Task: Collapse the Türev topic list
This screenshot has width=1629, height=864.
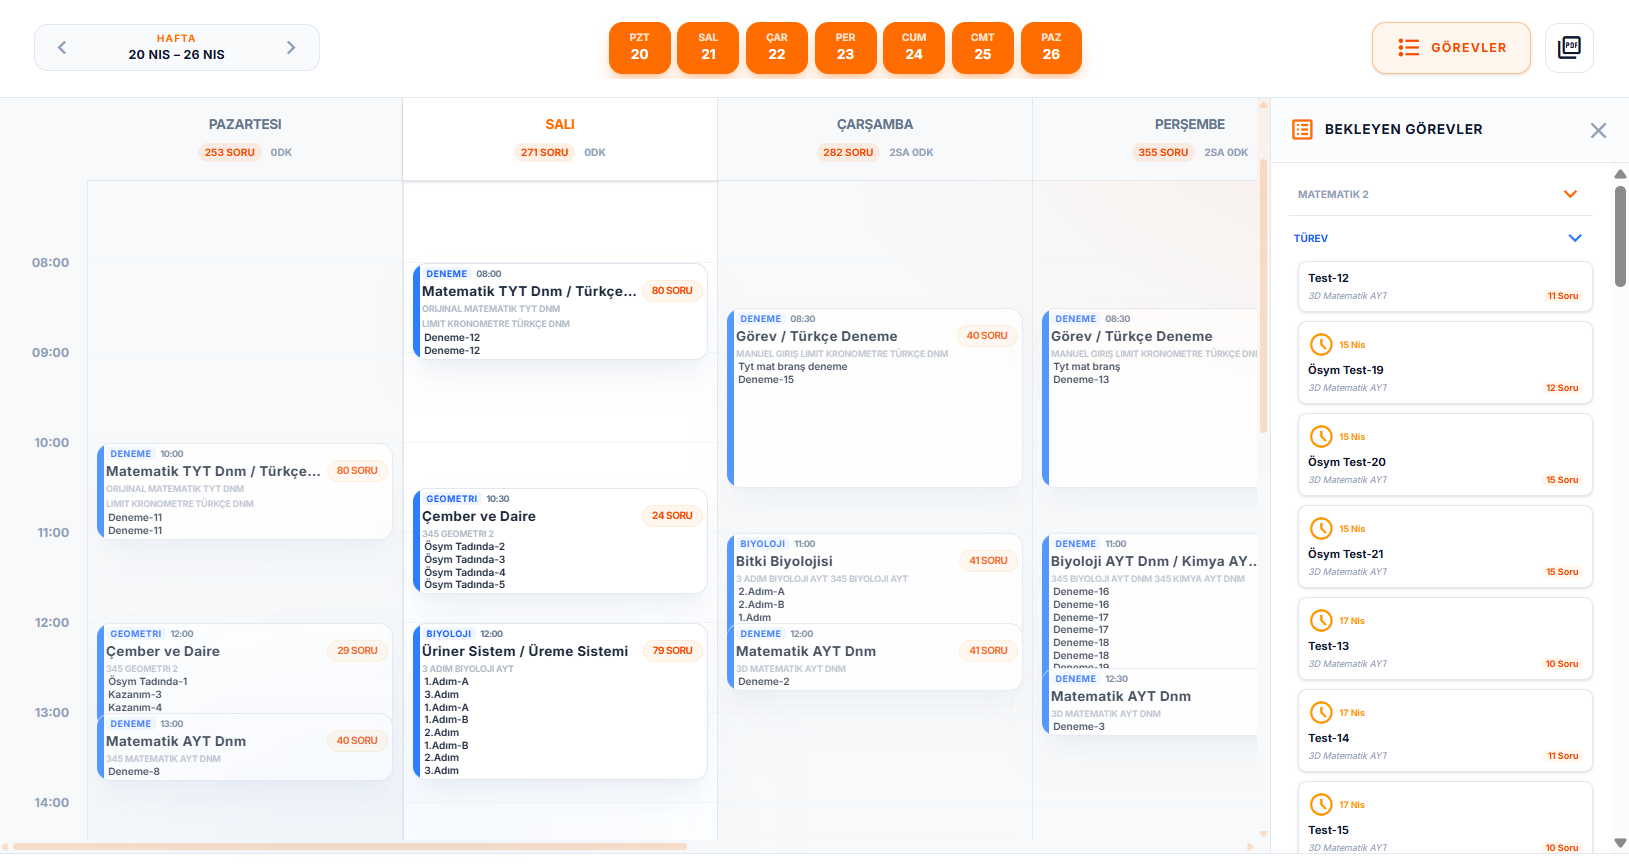Action: click(1574, 239)
